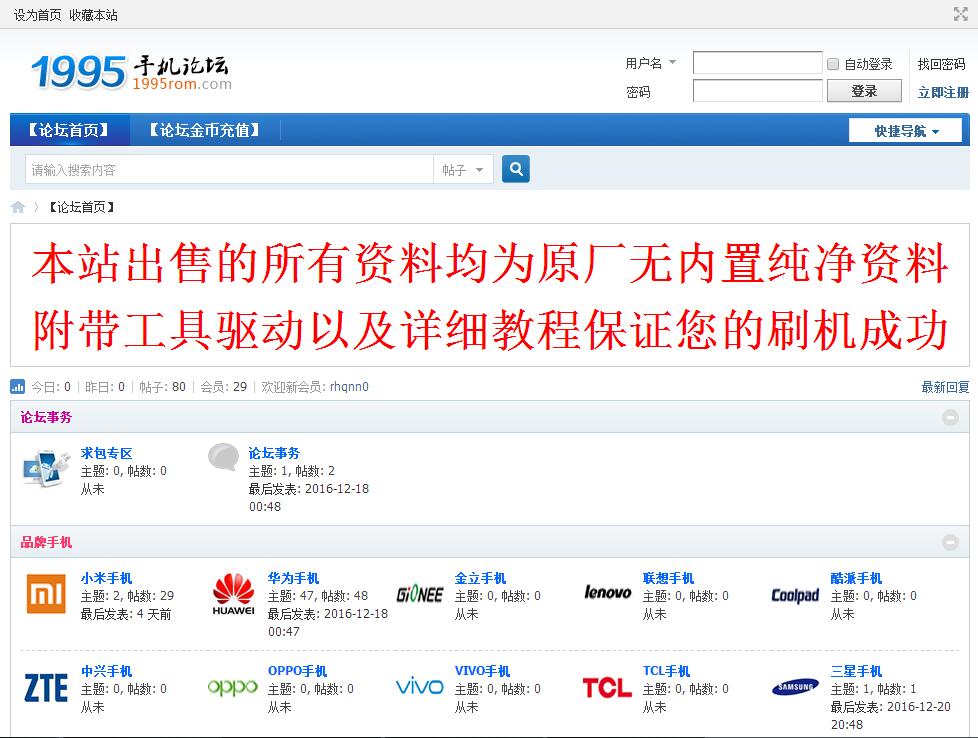
Task: Open the 【论坛金币充值】 navigation tab
Action: (x=205, y=130)
